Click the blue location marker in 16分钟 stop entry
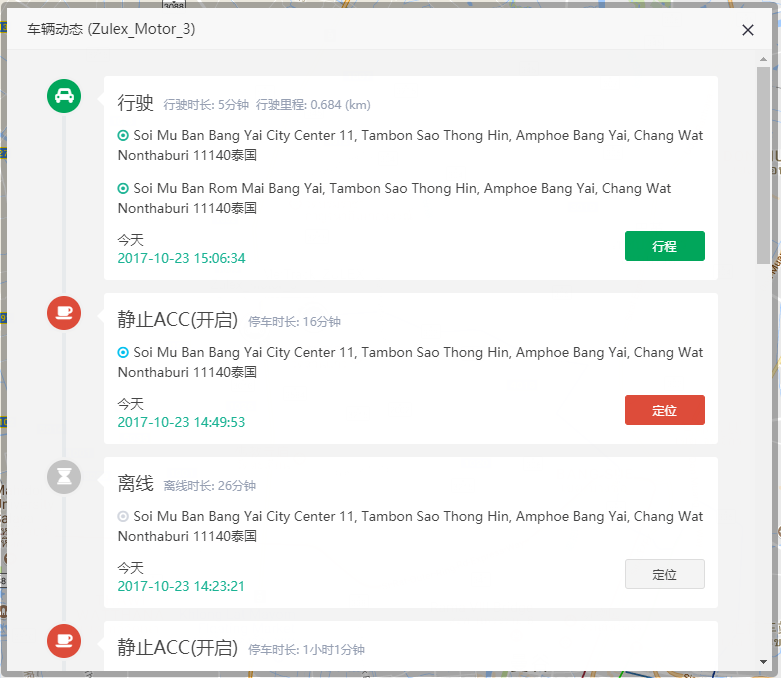This screenshot has width=781, height=678. pos(123,352)
